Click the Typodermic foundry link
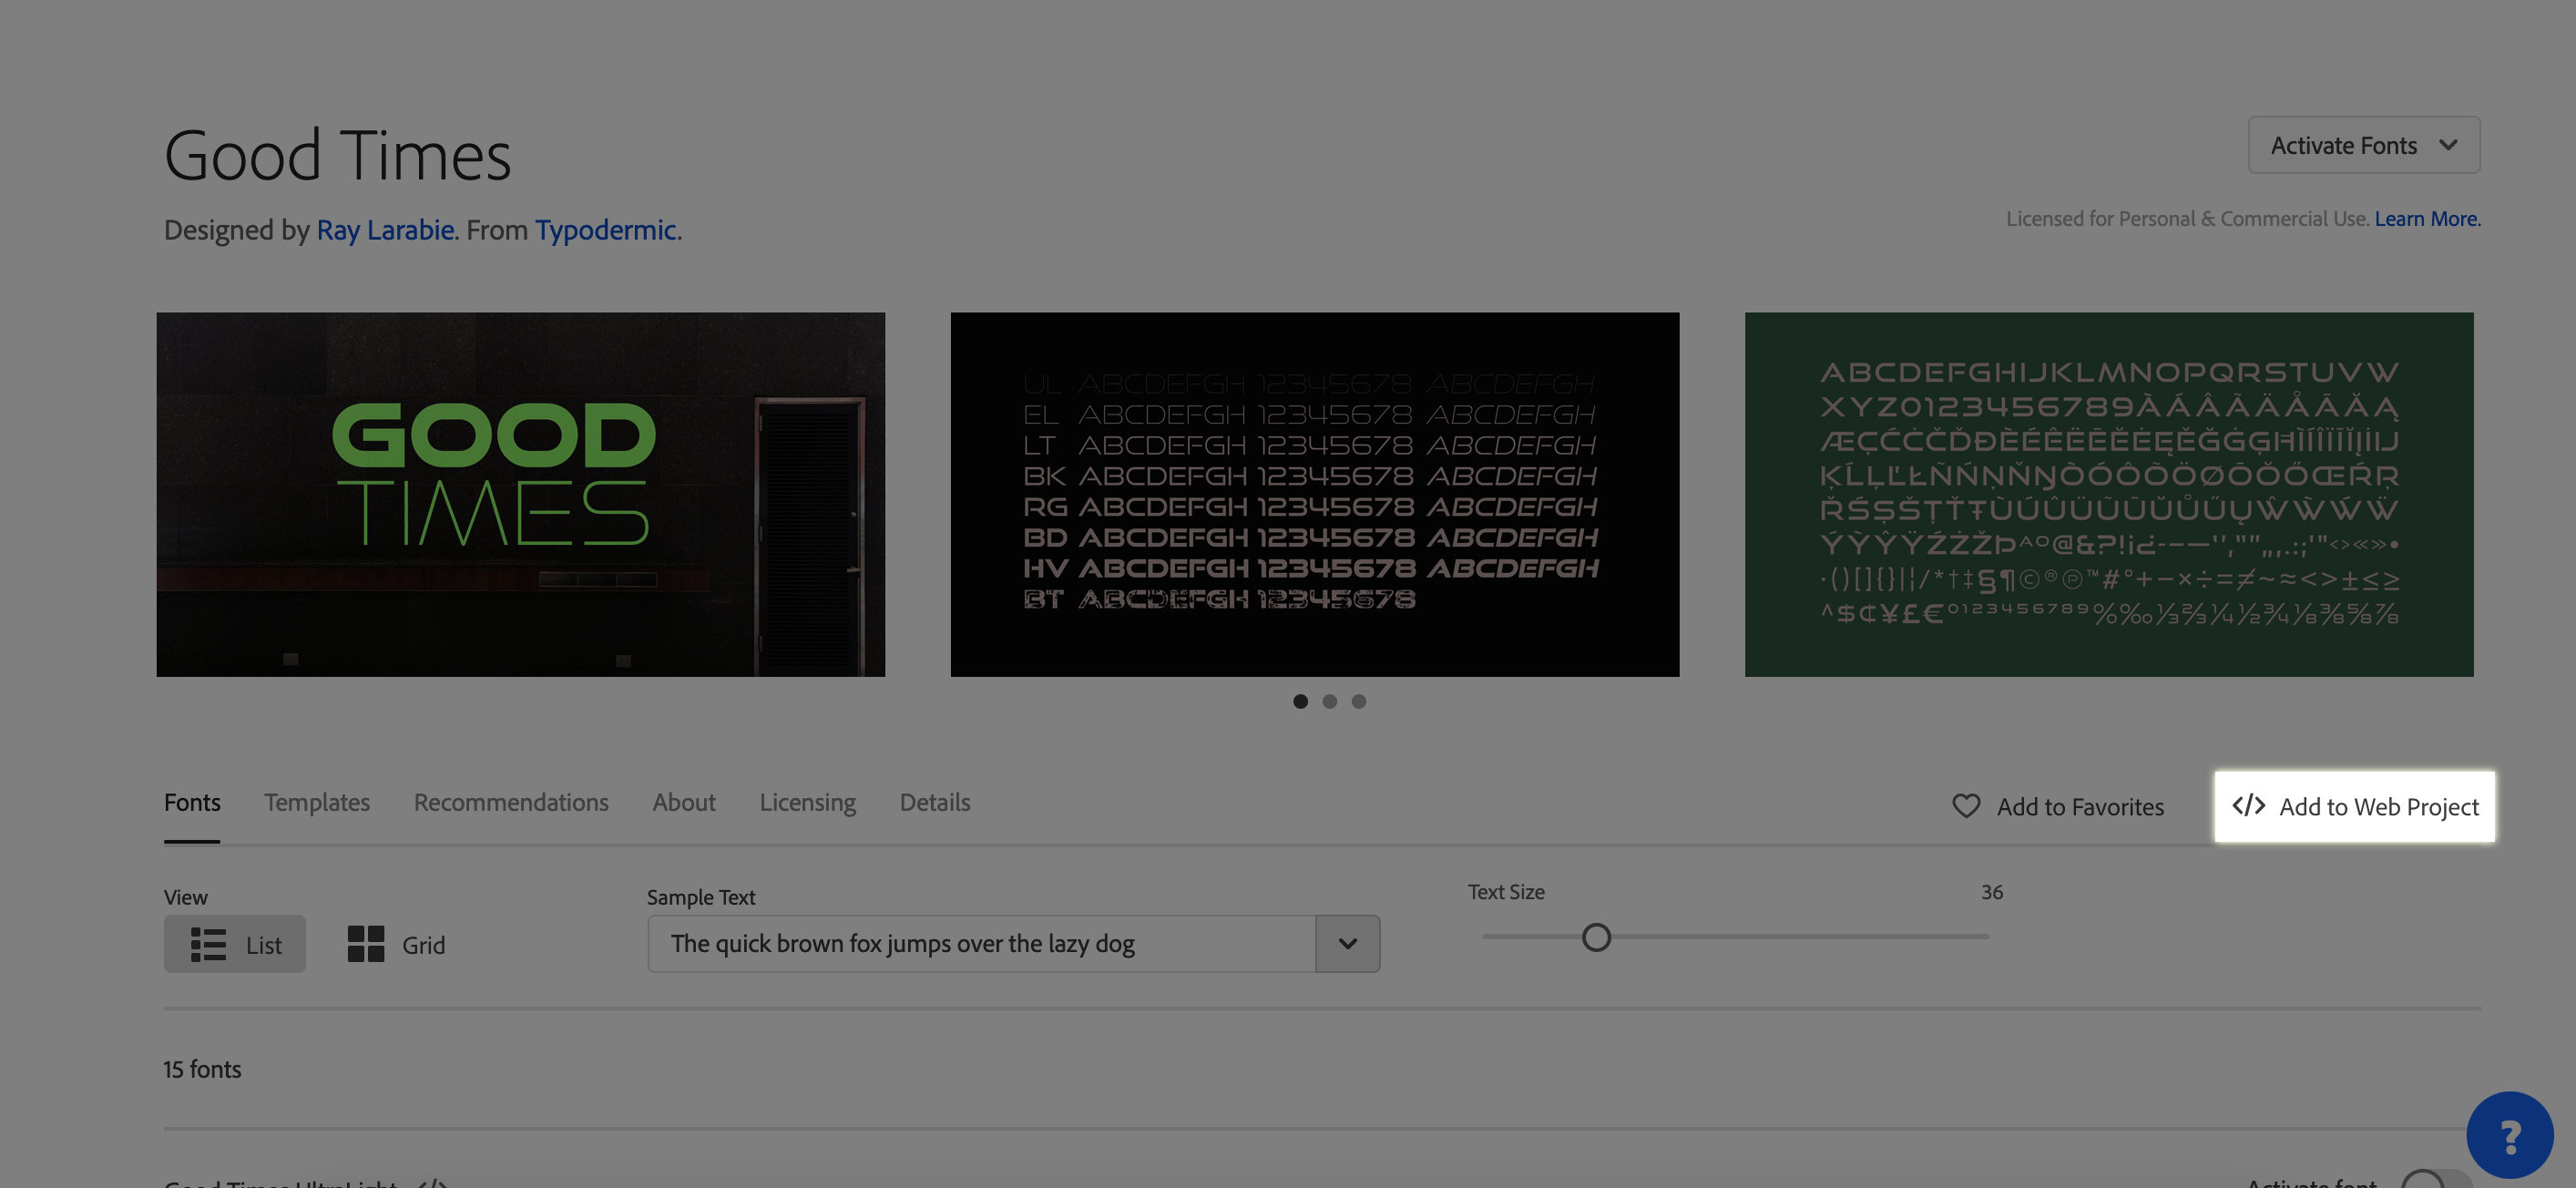 (x=605, y=229)
